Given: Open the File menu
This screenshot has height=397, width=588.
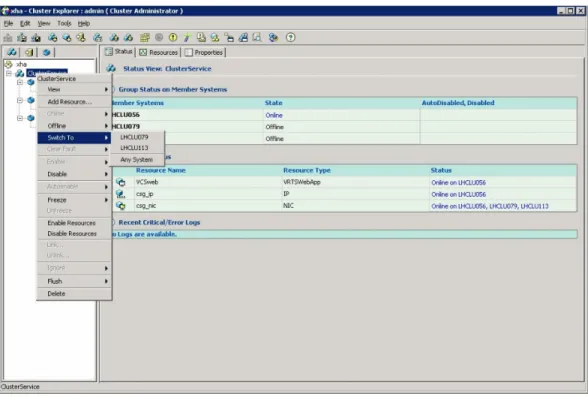Looking at the screenshot, I should 9,24.
